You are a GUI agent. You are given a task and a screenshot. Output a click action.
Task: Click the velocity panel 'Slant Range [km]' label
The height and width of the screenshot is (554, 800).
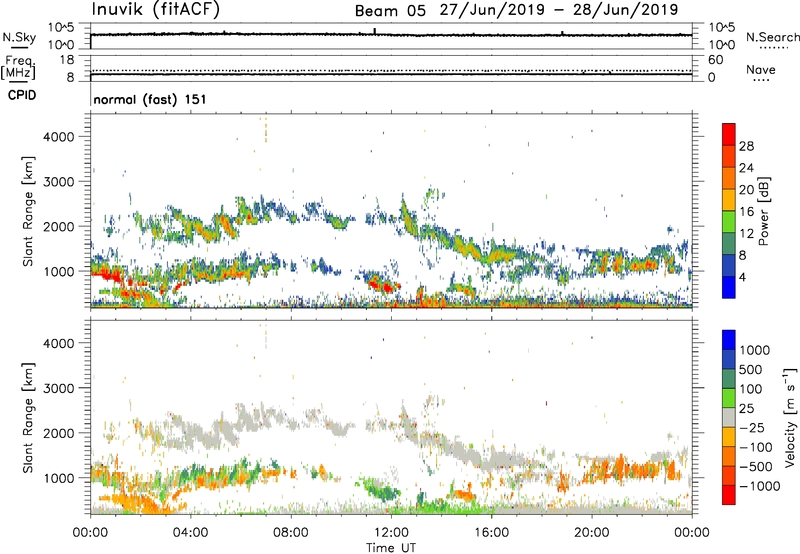click(28, 418)
